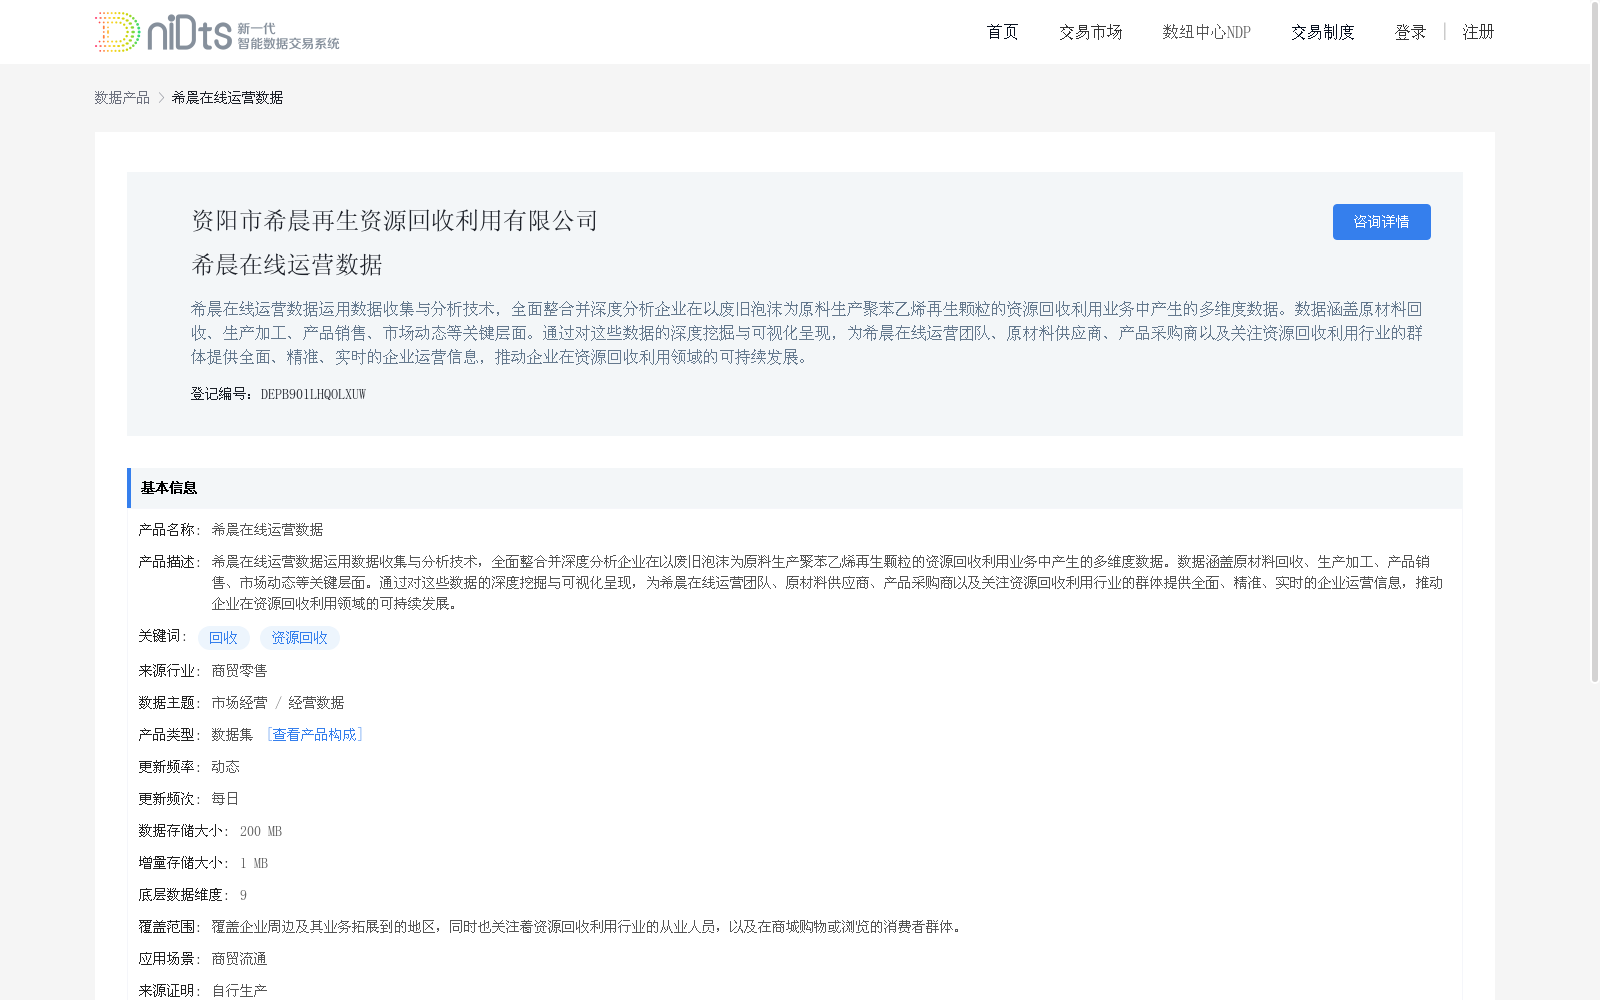Open the 首页 menu item
The width and height of the screenshot is (1600, 1000).
pyautogui.click(x=1002, y=32)
